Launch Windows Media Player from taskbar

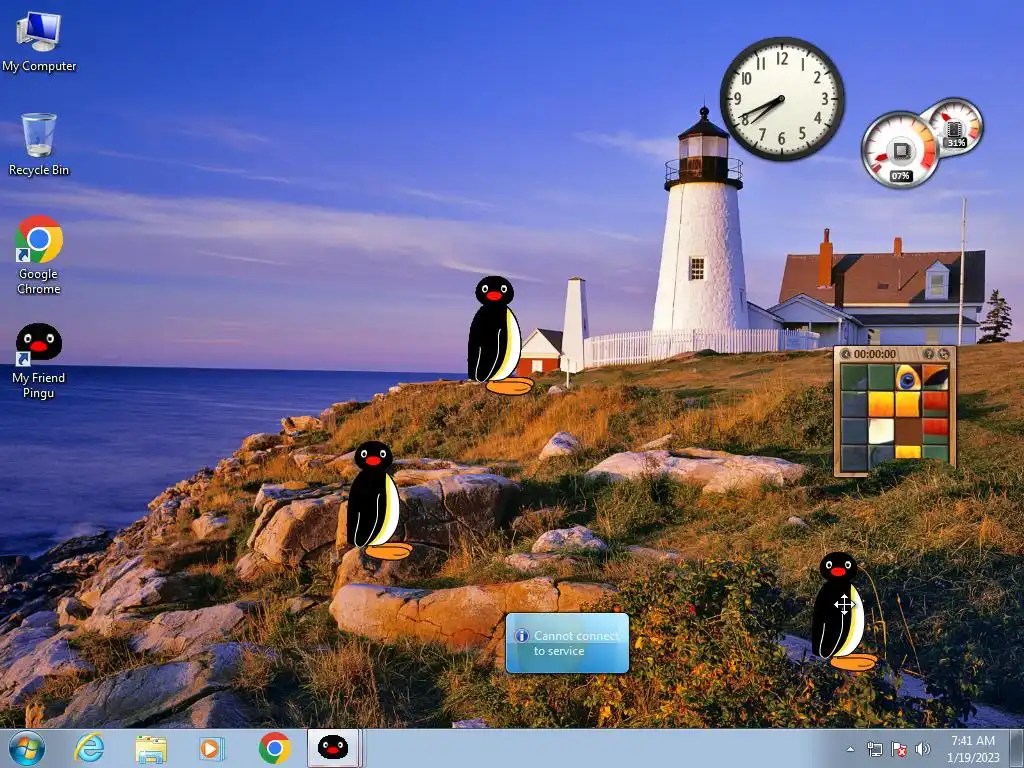[211, 748]
